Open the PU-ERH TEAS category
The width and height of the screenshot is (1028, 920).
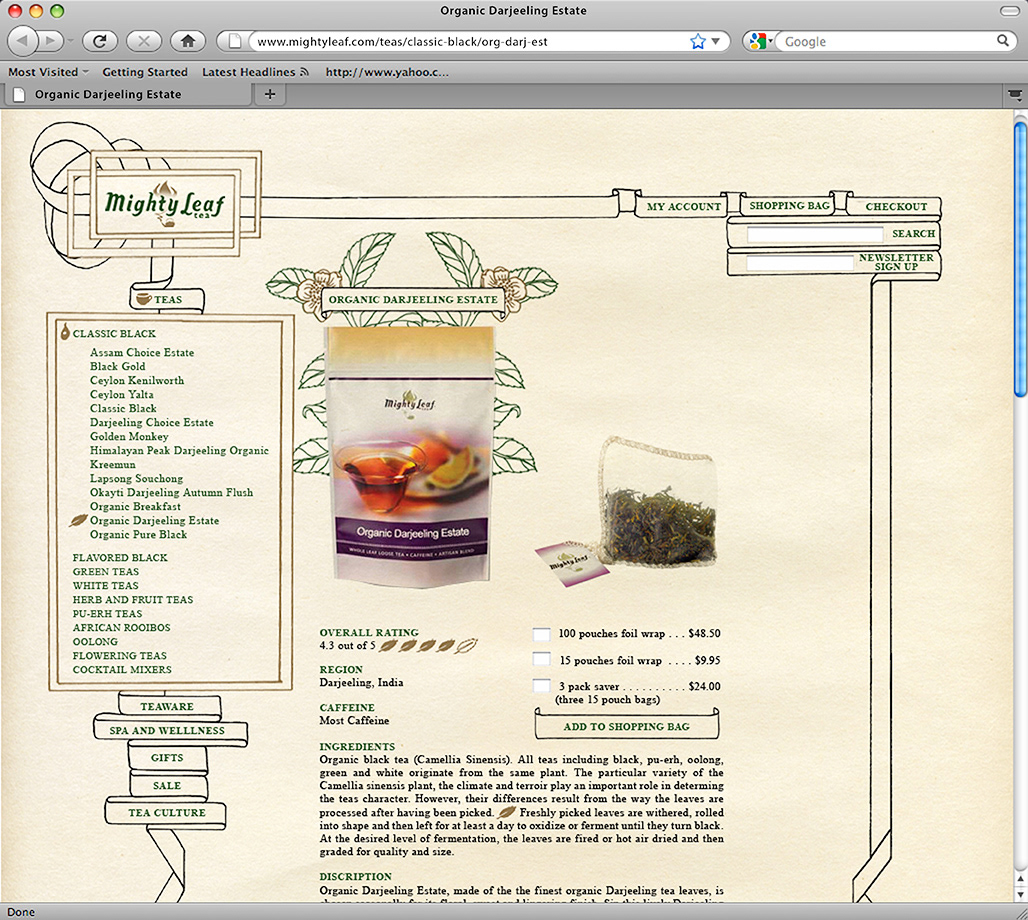pos(108,614)
